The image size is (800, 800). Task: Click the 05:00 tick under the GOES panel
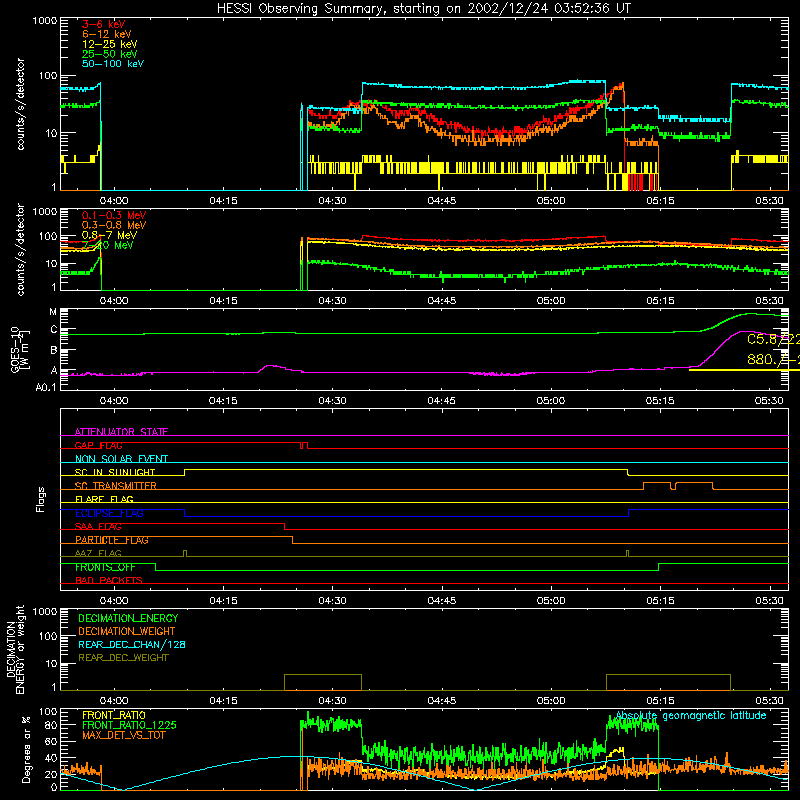tap(551, 401)
